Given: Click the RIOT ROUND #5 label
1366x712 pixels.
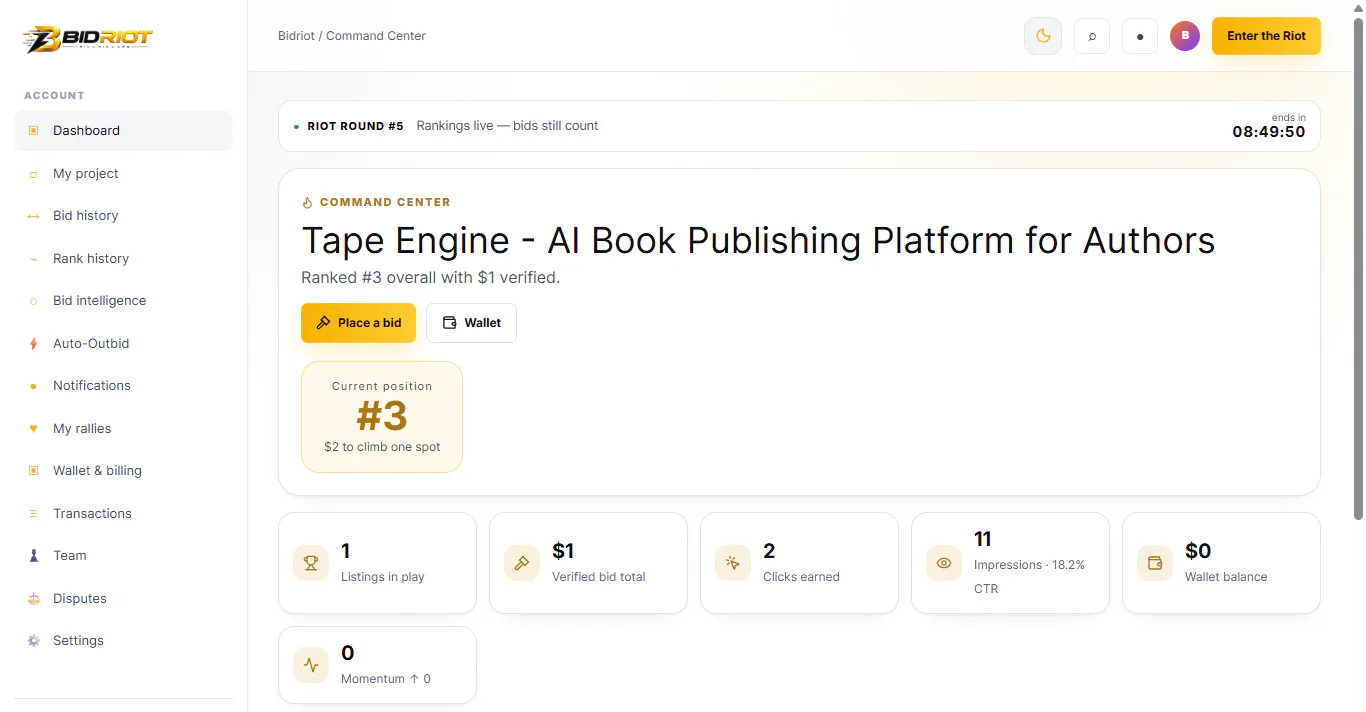Looking at the screenshot, I should point(355,127).
